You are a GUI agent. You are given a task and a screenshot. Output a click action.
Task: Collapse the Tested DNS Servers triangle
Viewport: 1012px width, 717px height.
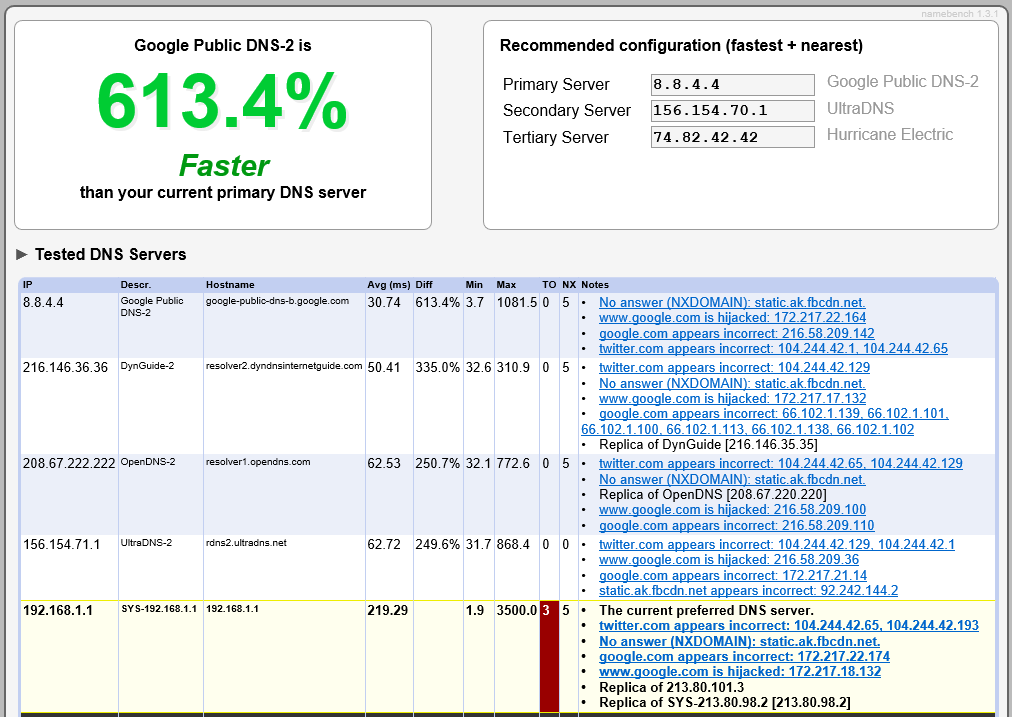coord(22,254)
